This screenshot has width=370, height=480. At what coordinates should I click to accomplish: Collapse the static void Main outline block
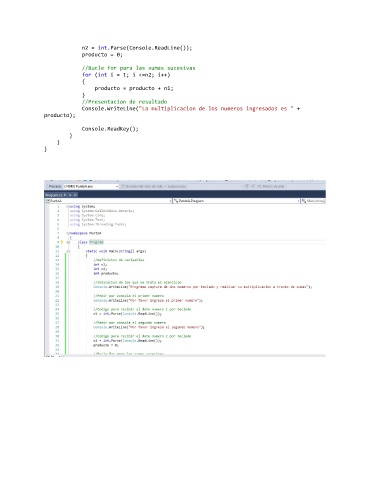[x=68, y=251]
